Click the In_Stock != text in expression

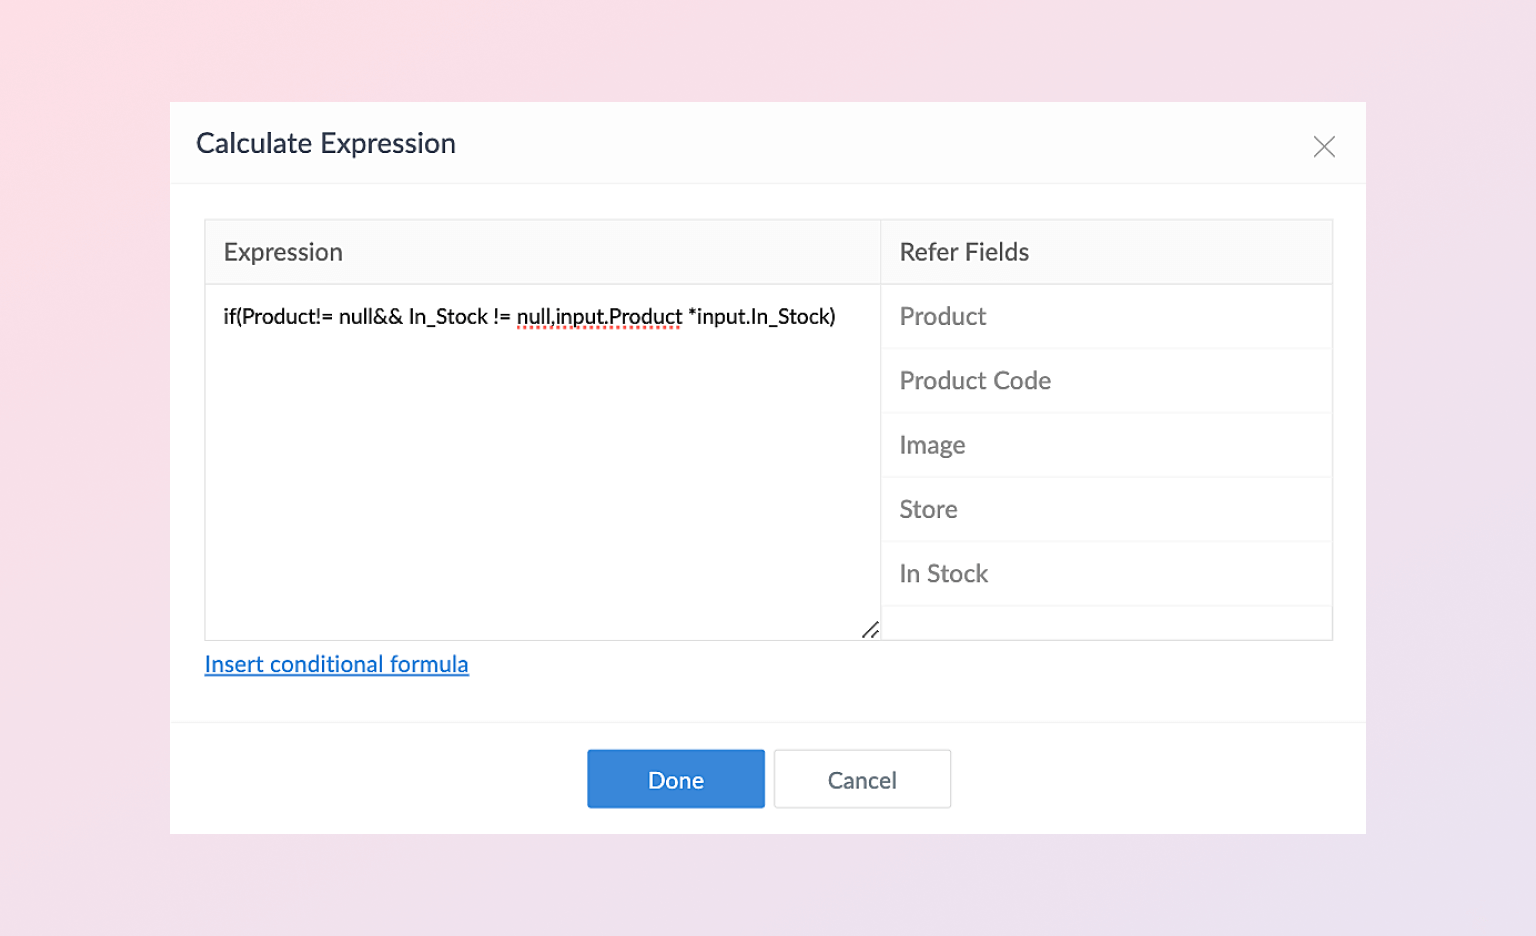[x=458, y=317]
